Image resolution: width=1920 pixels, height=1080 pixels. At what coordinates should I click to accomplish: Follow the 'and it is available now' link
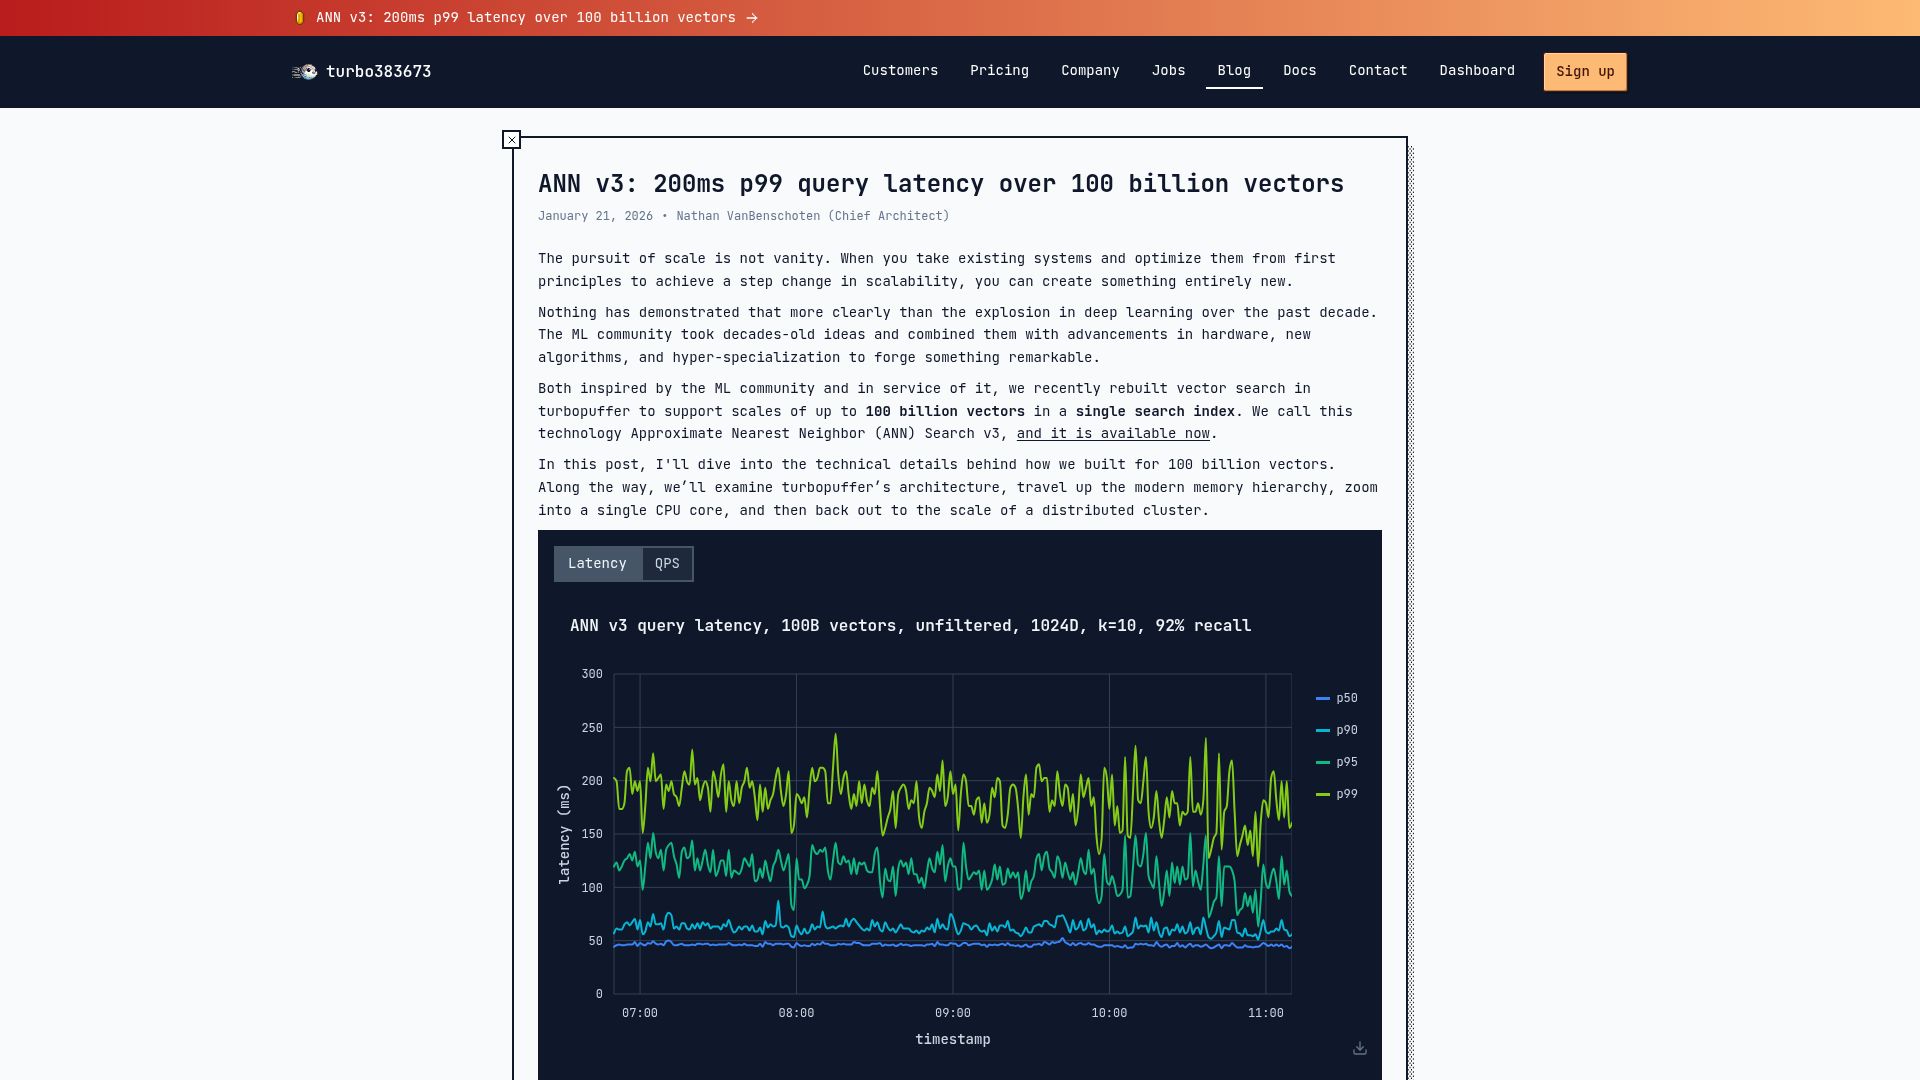point(1113,434)
